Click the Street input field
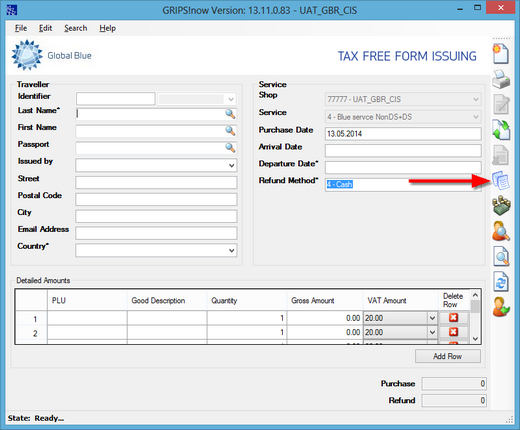Image resolution: width=520 pixels, height=430 pixels. tap(156, 182)
